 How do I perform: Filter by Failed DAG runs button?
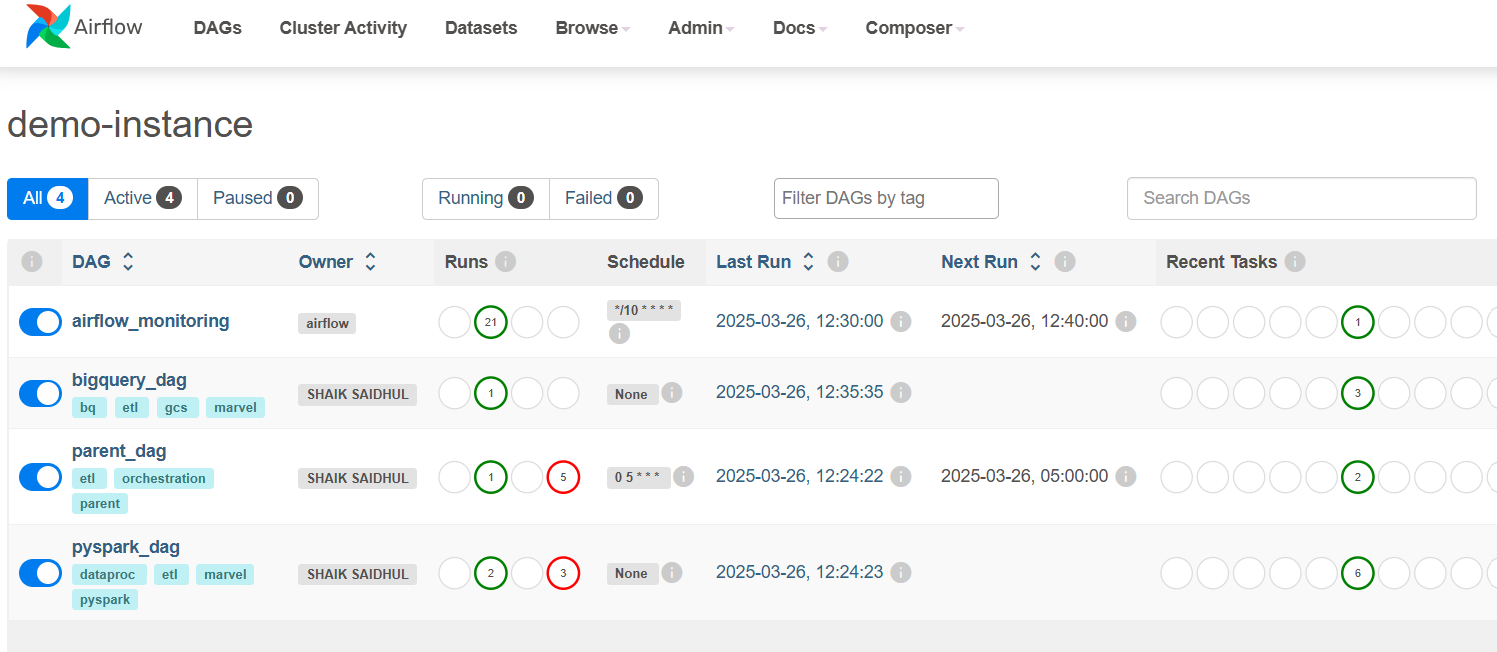[x=603, y=198]
